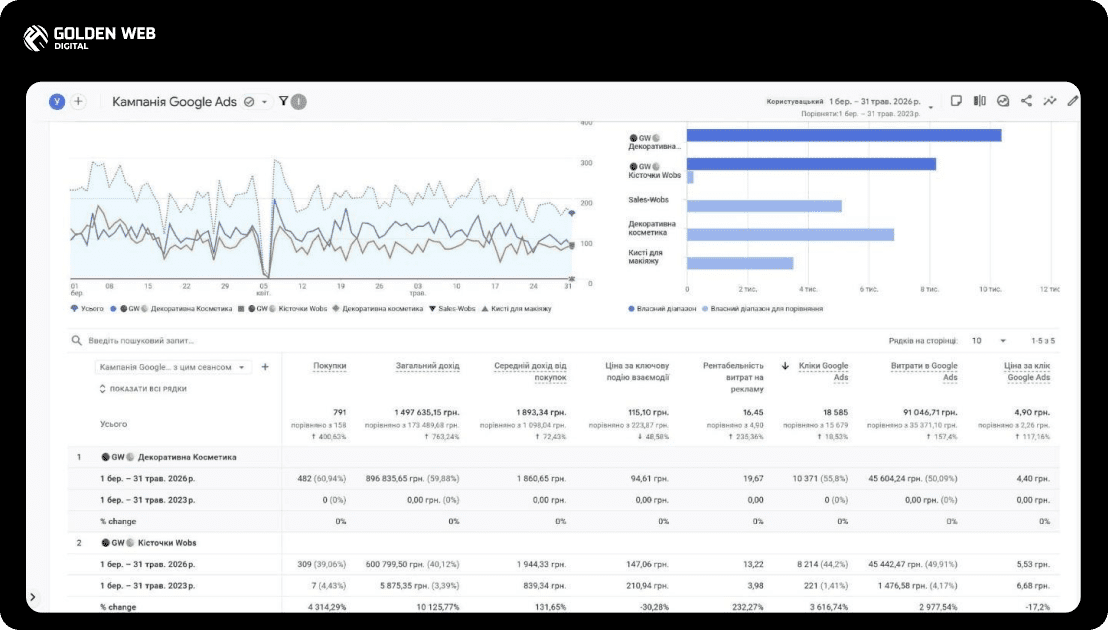Share this report via share icon
The image size is (1108, 630).
coord(1026,101)
